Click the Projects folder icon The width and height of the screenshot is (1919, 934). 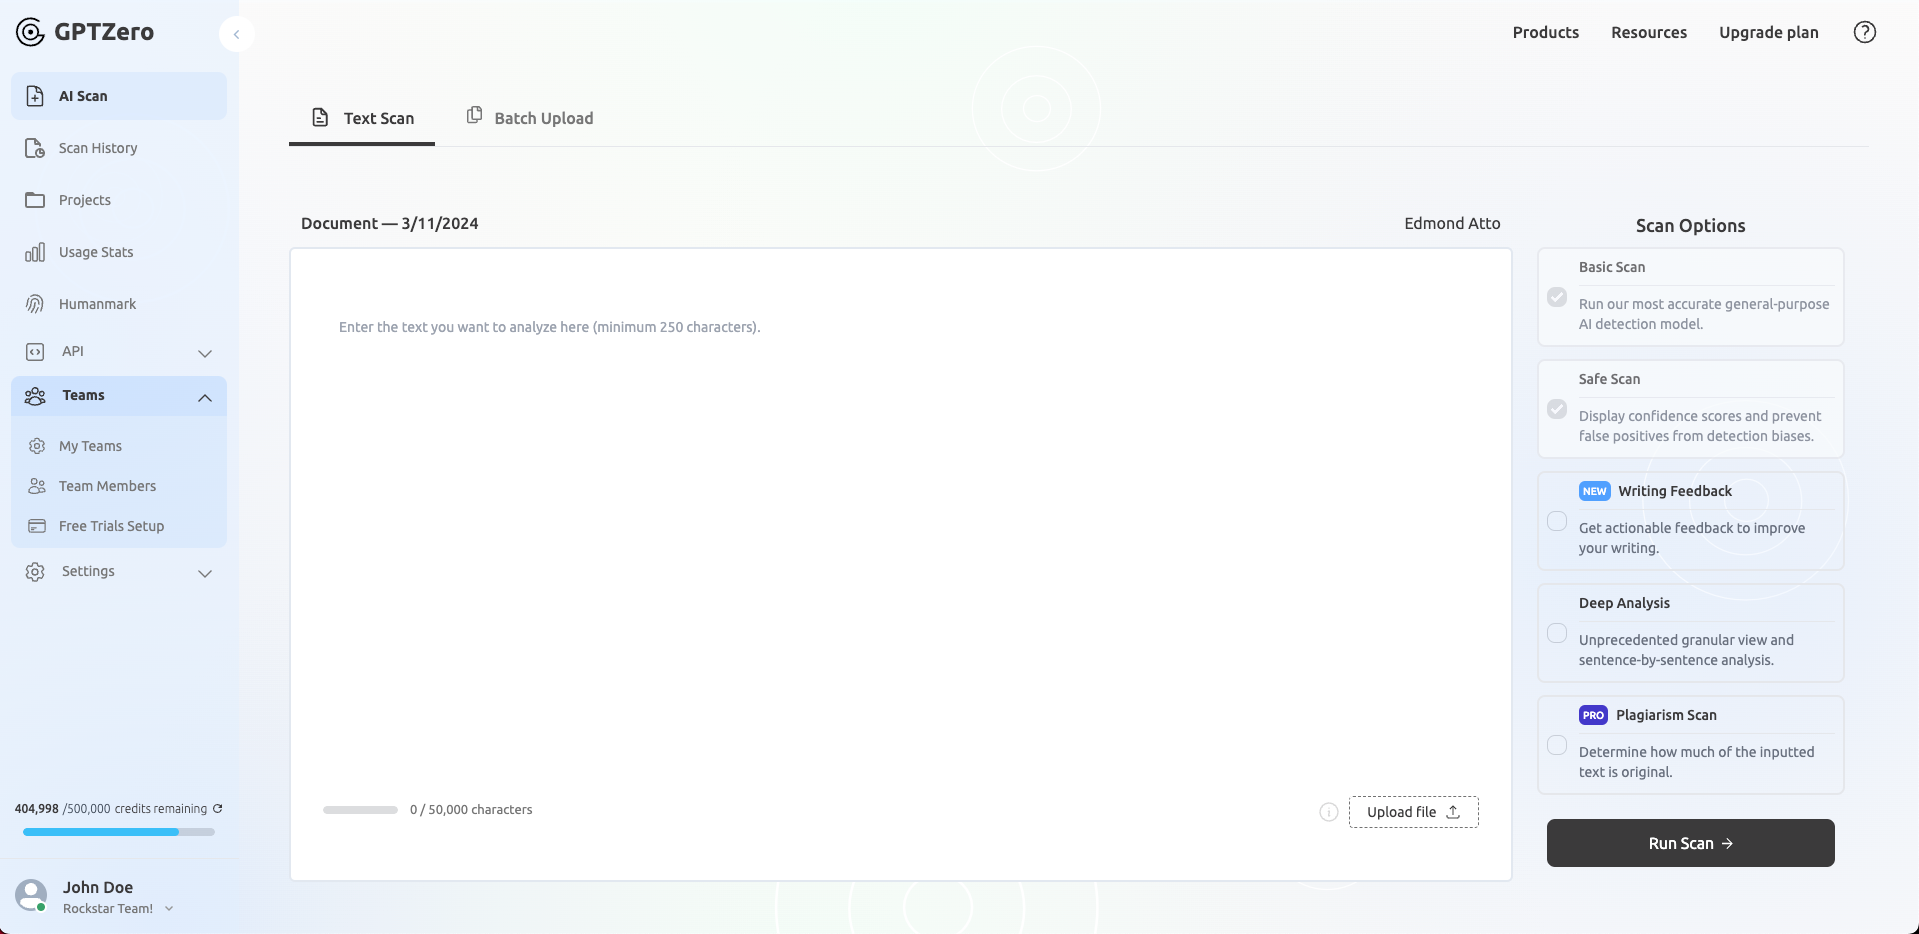click(x=35, y=199)
